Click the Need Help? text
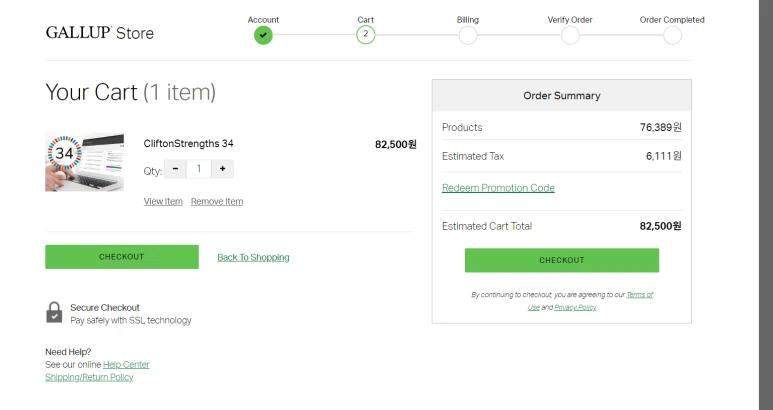 coord(68,352)
